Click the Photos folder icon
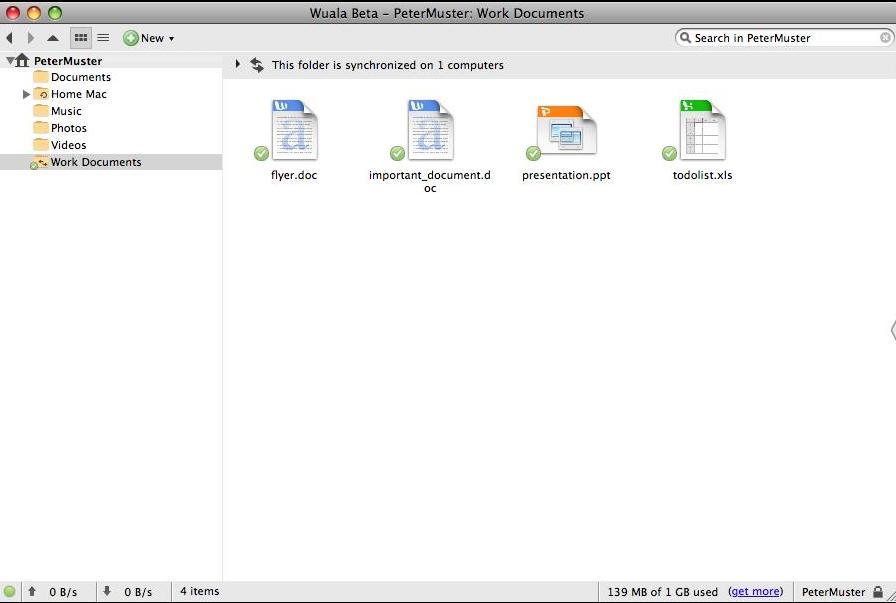896x603 pixels. click(41, 127)
